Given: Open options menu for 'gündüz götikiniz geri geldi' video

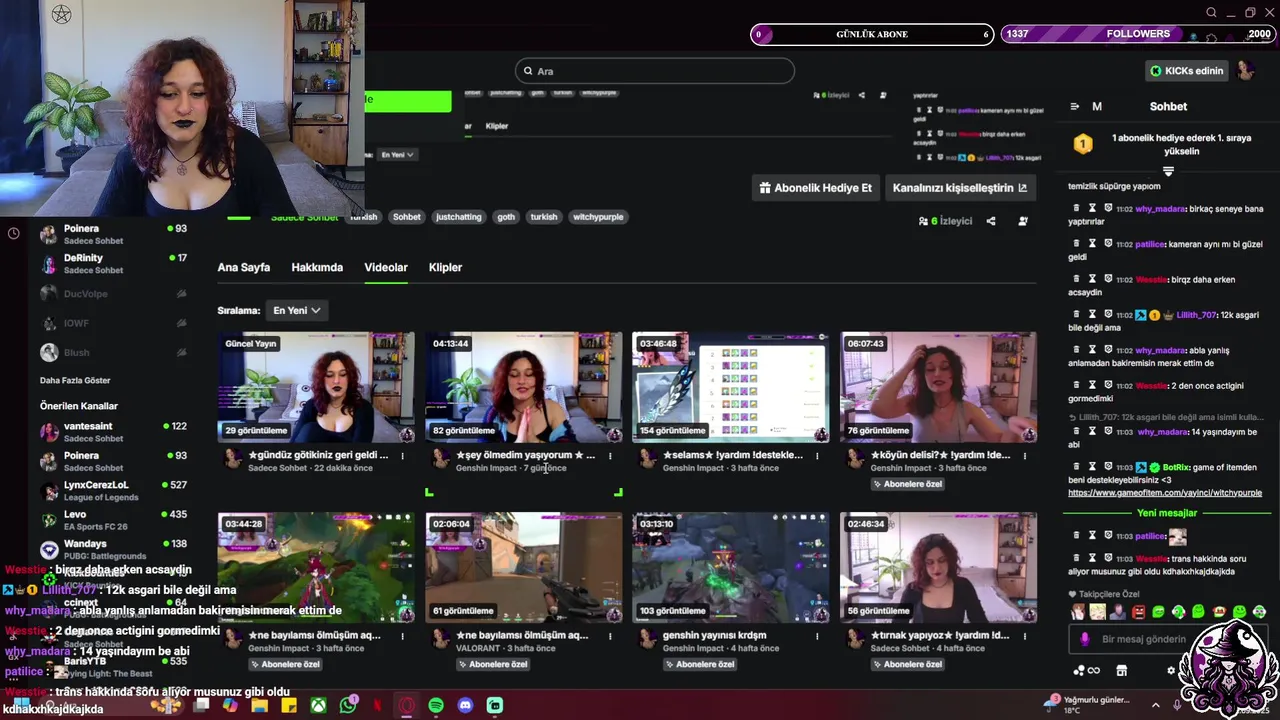Looking at the screenshot, I should [x=402, y=455].
